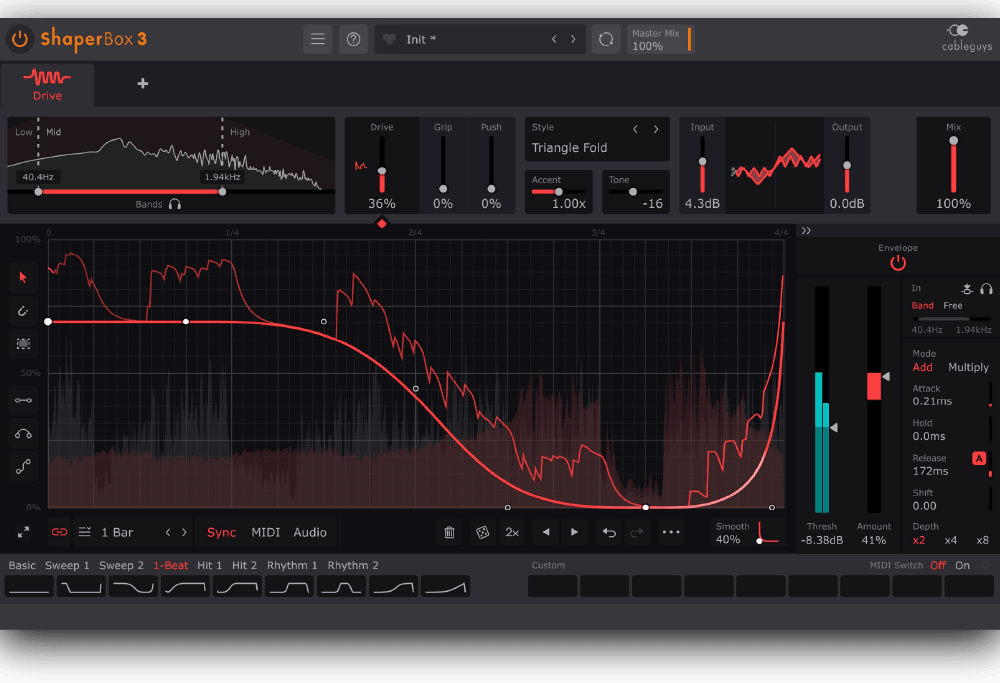The height and width of the screenshot is (683, 1000).
Task: Click the first wave preset thumbnail
Action: pyautogui.click(x=29, y=586)
